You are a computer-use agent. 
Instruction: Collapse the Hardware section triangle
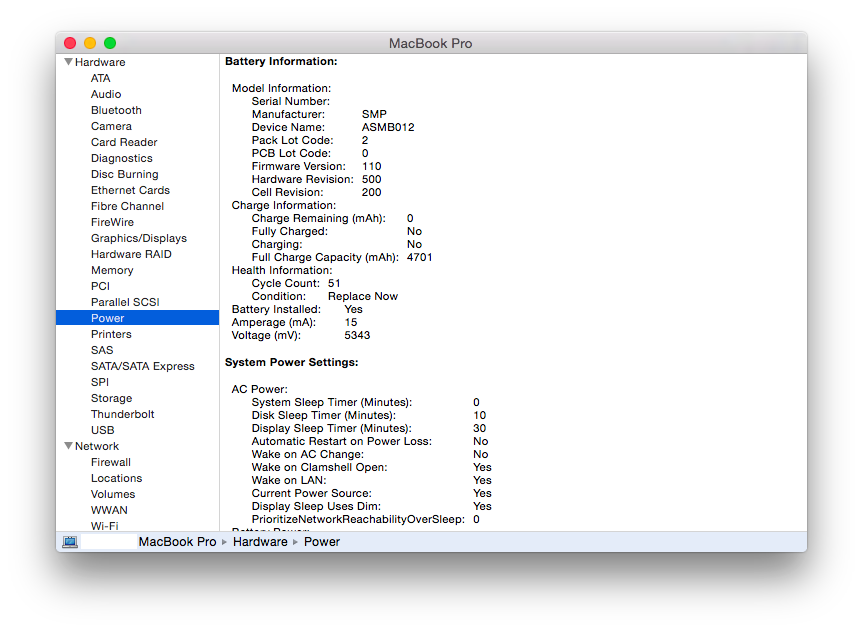(x=68, y=62)
